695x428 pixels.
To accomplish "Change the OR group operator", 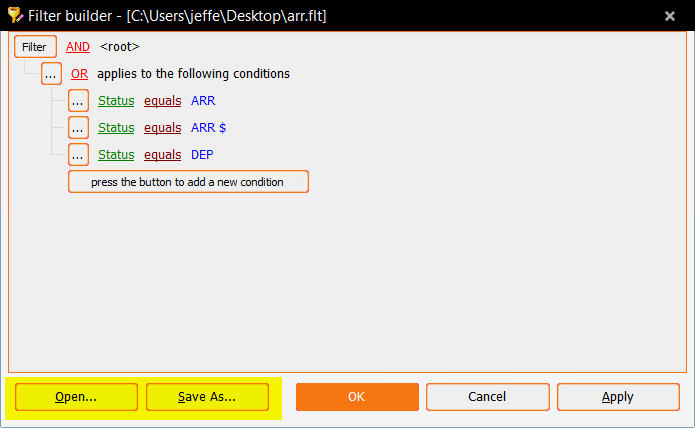I will [x=80, y=74].
